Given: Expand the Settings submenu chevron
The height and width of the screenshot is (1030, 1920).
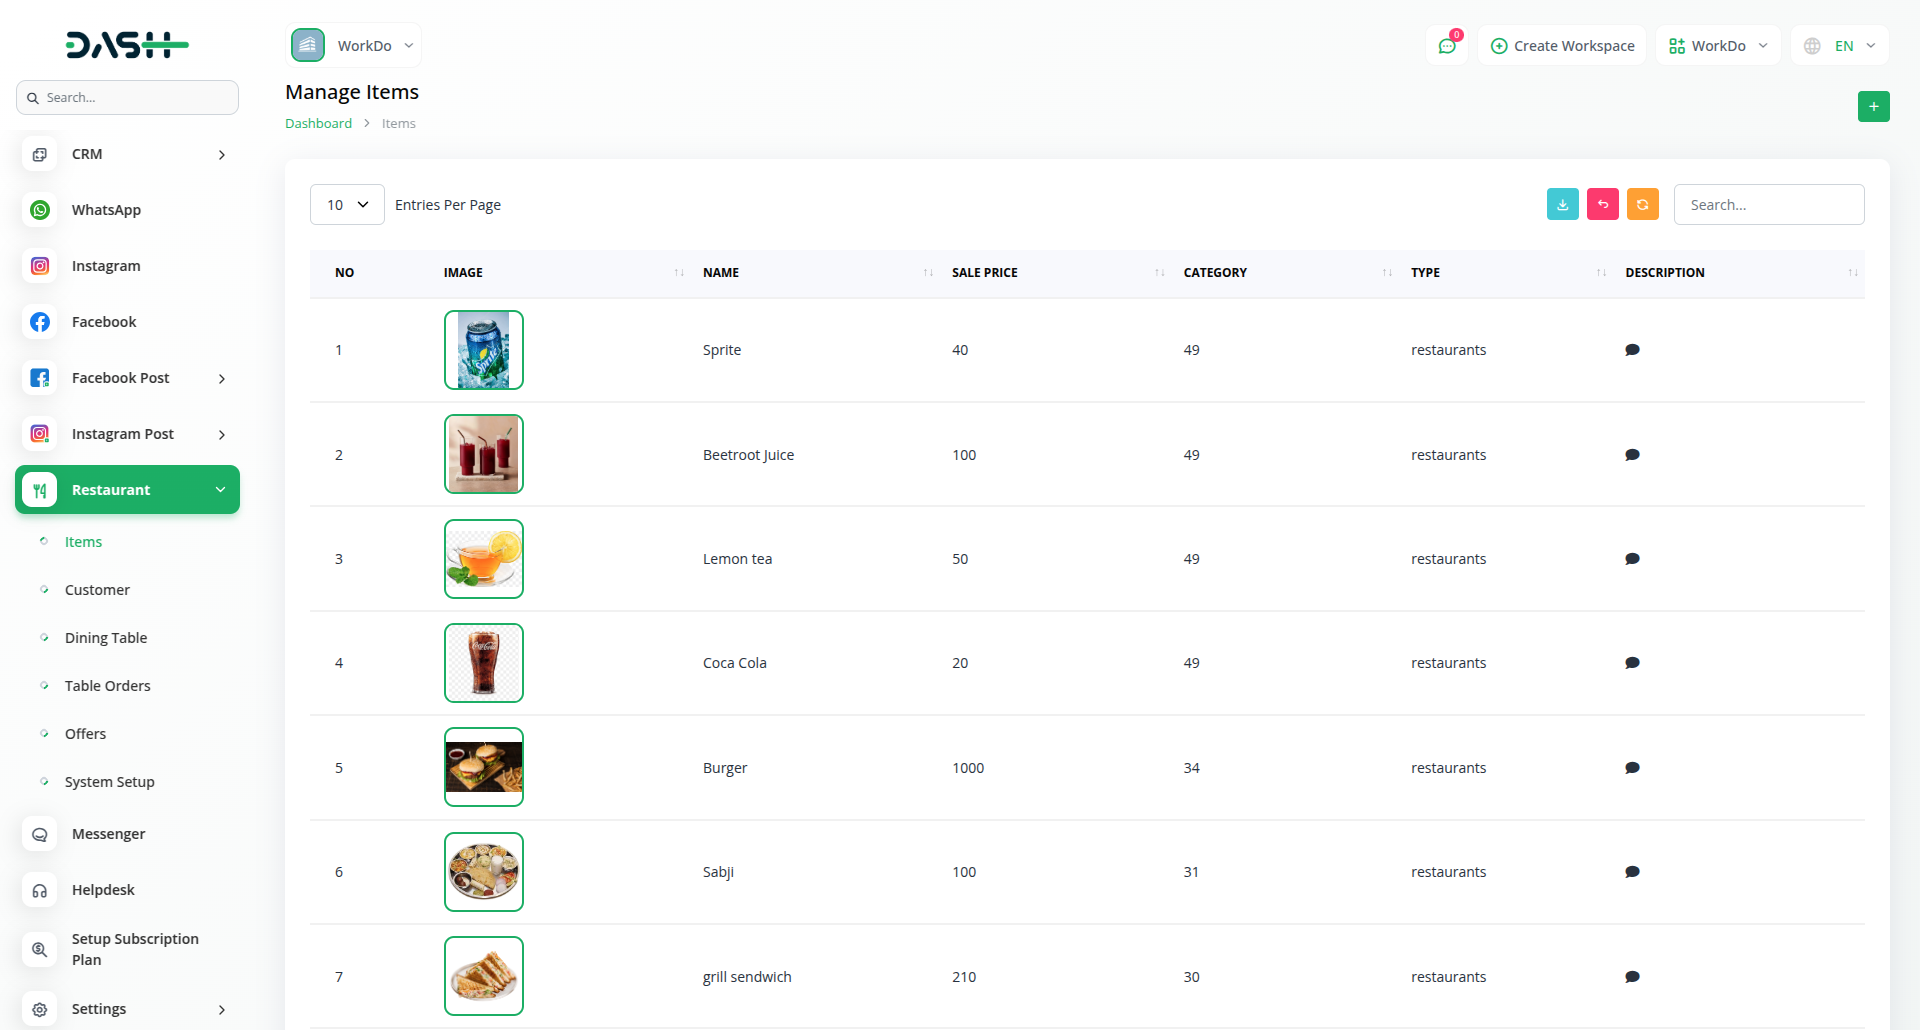Looking at the screenshot, I should pyautogui.click(x=222, y=1010).
